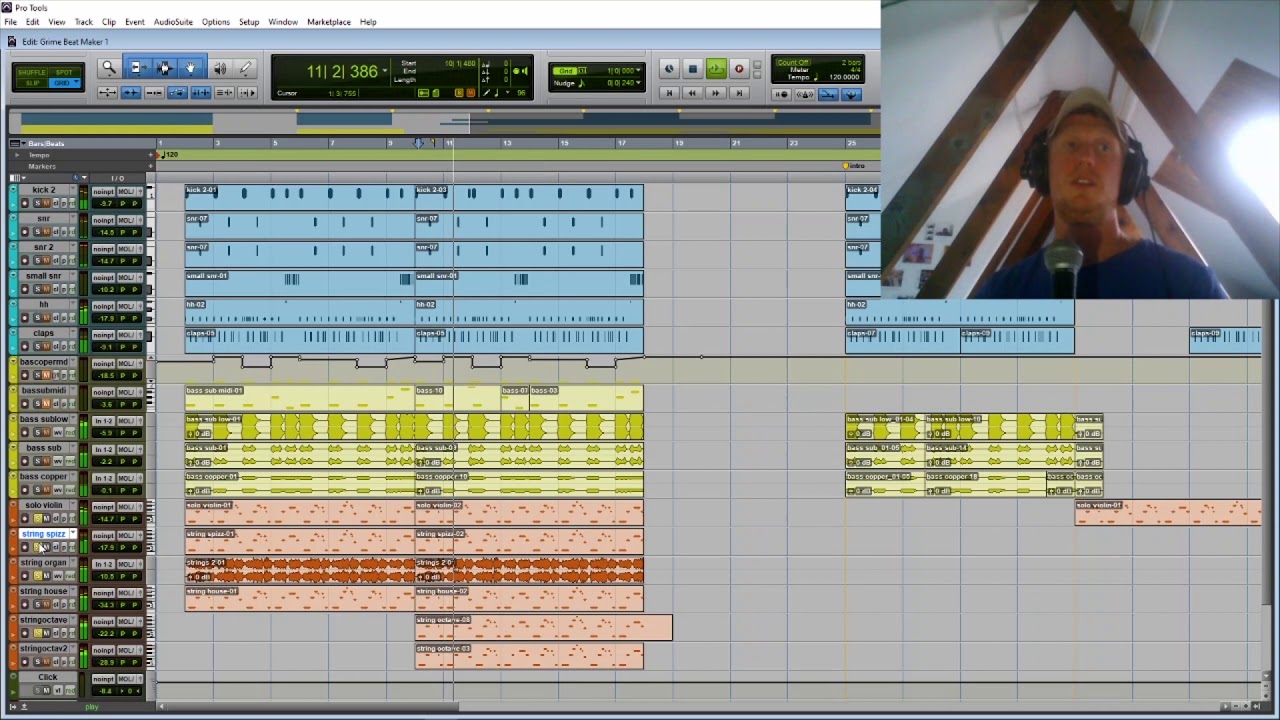Mute the small snr track

47,290
